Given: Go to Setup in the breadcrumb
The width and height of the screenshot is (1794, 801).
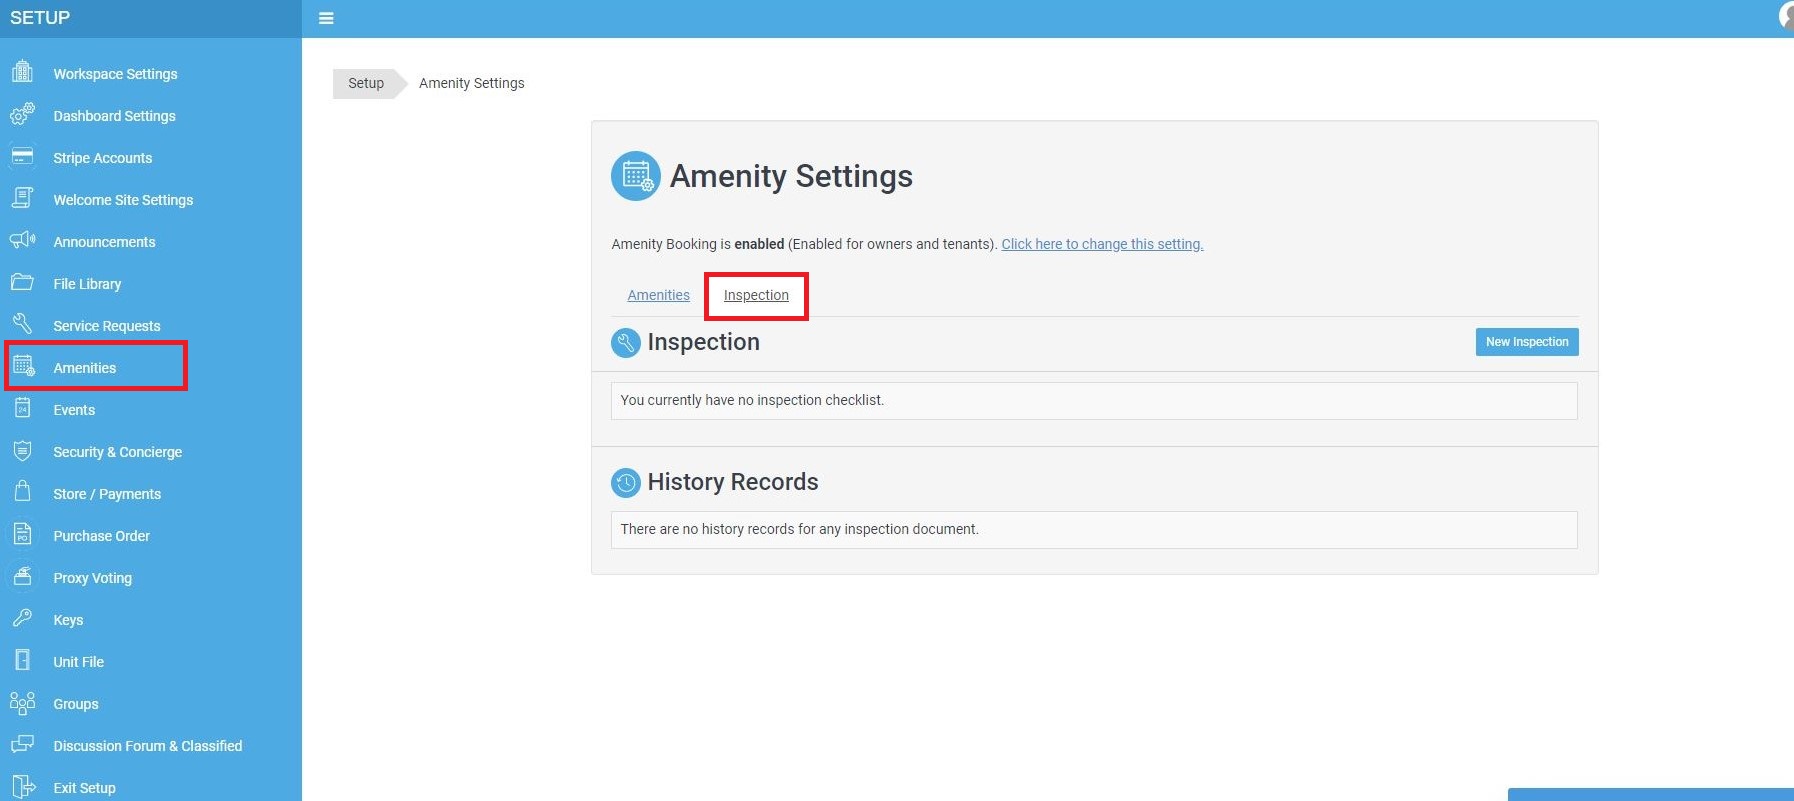Looking at the screenshot, I should (x=366, y=83).
